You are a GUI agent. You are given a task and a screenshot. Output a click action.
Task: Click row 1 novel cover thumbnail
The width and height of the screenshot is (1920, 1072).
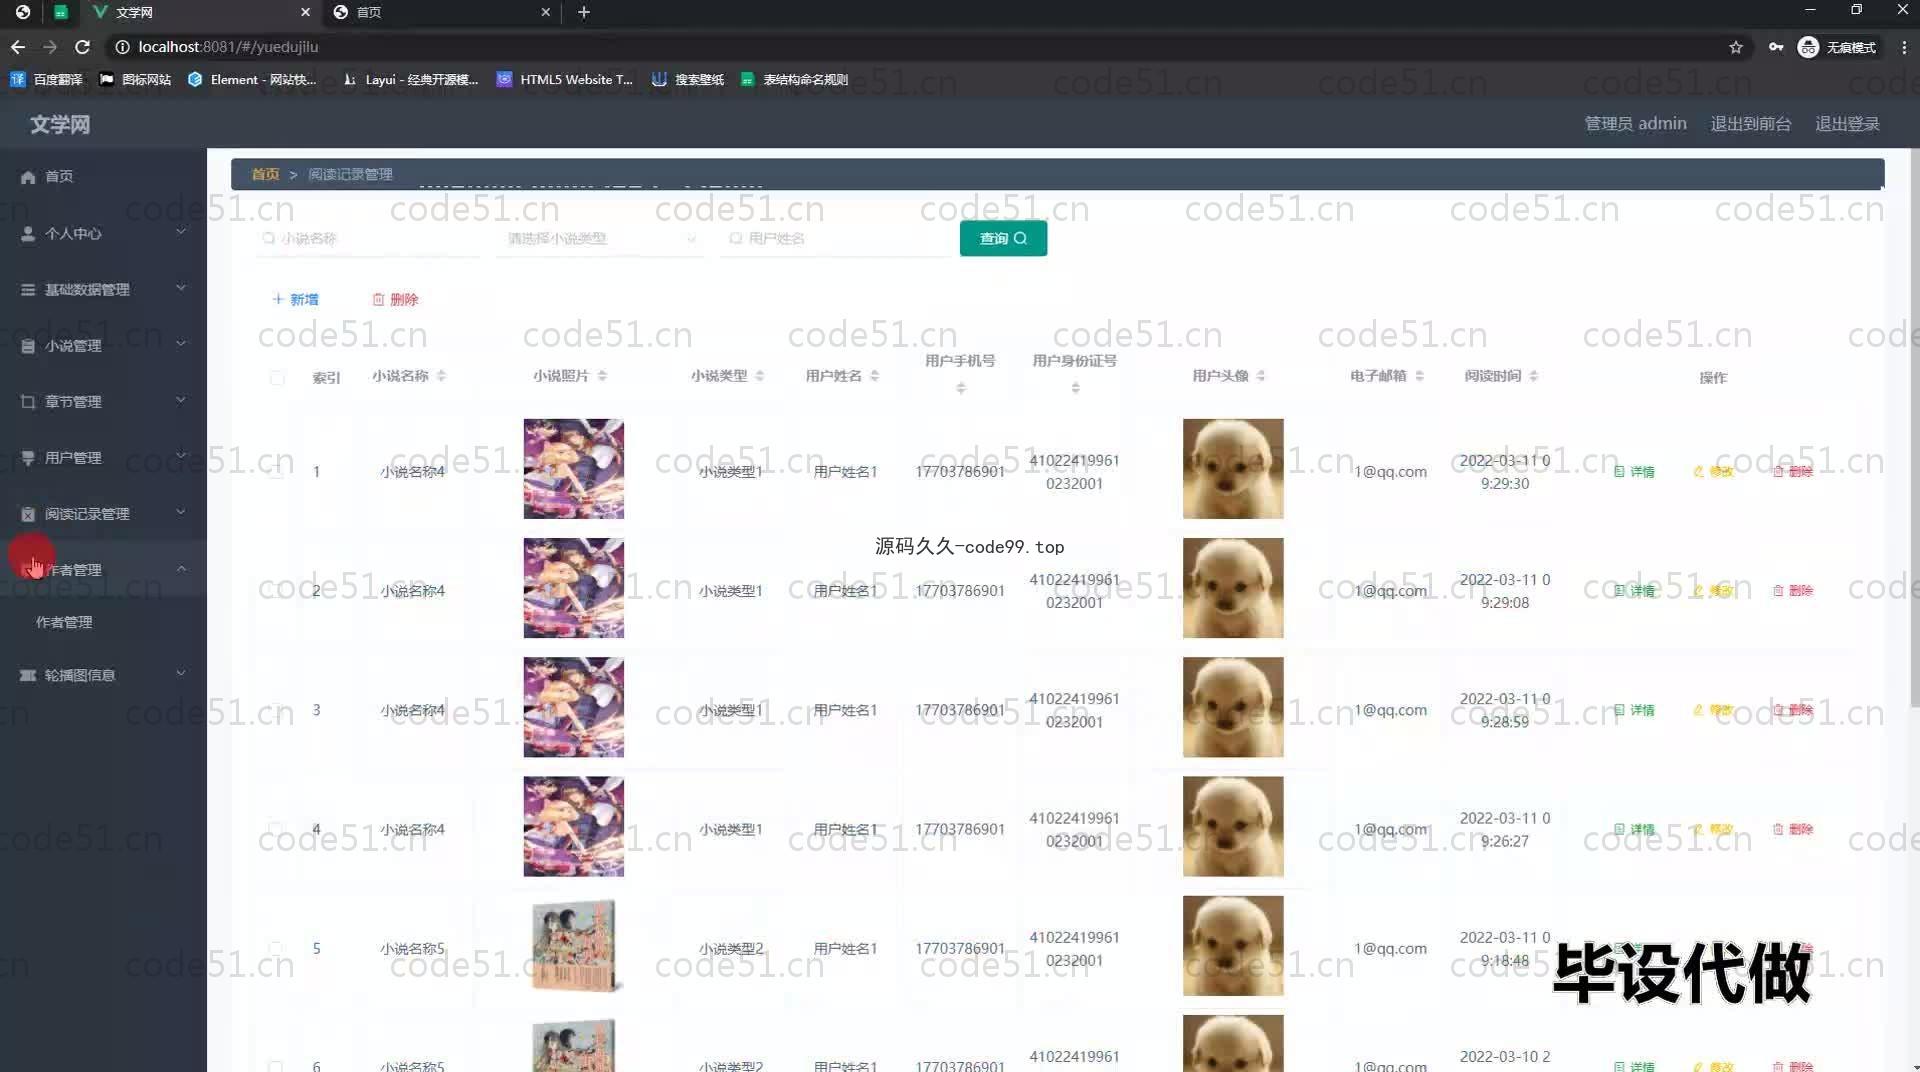point(573,469)
